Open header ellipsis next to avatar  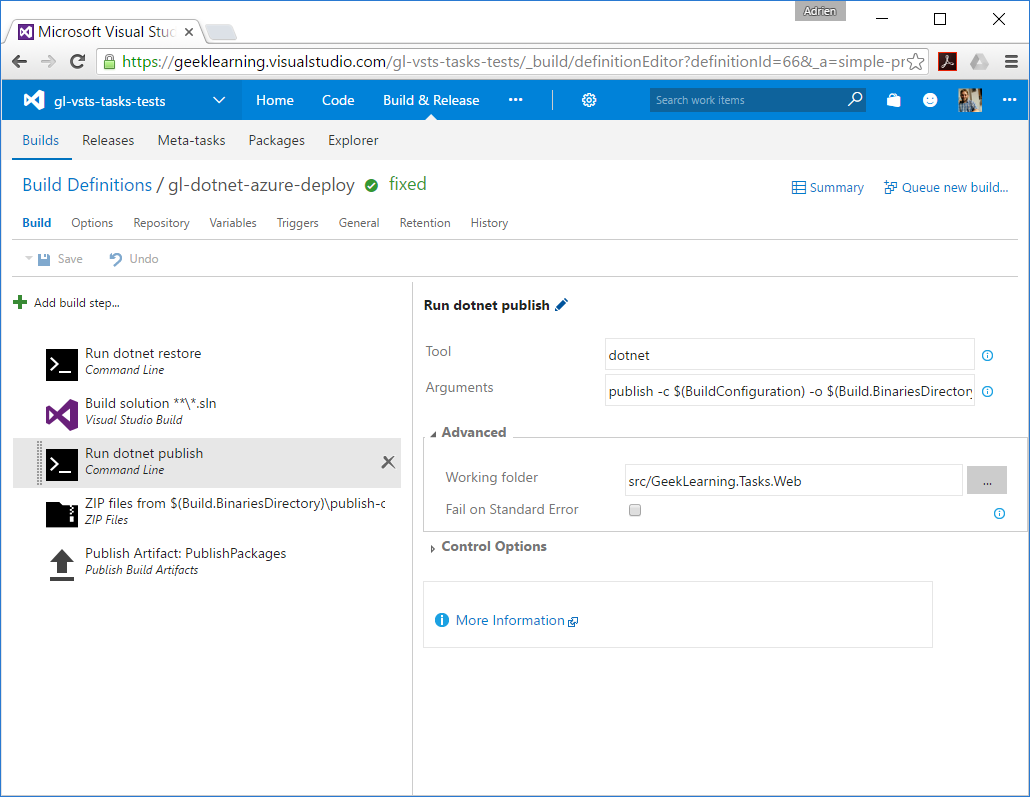1009,100
